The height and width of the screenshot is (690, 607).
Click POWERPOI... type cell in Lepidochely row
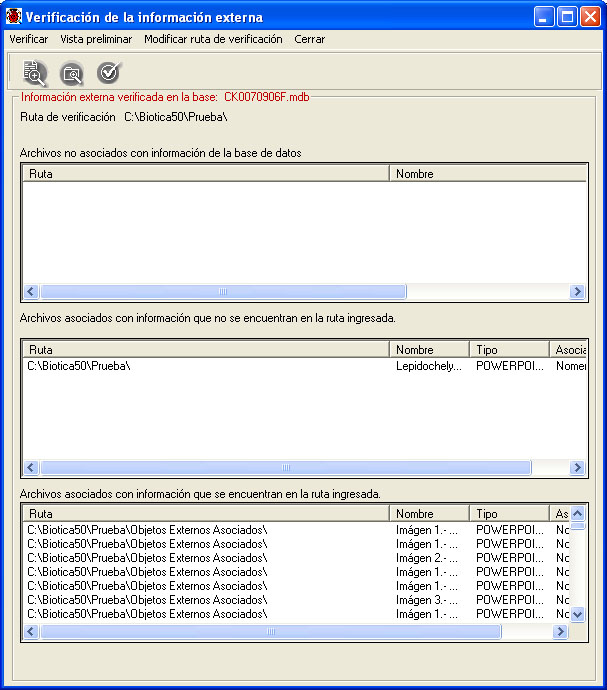click(509, 366)
